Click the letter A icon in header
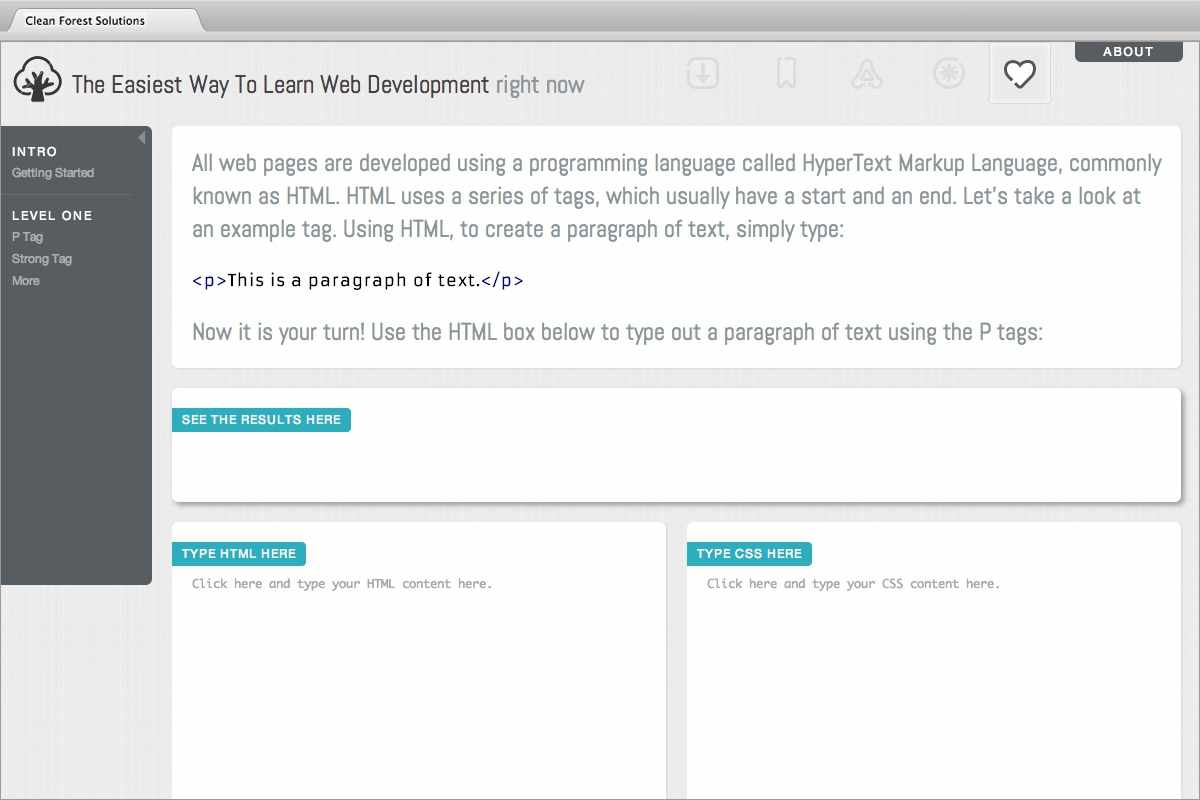This screenshot has width=1200, height=800. point(866,73)
